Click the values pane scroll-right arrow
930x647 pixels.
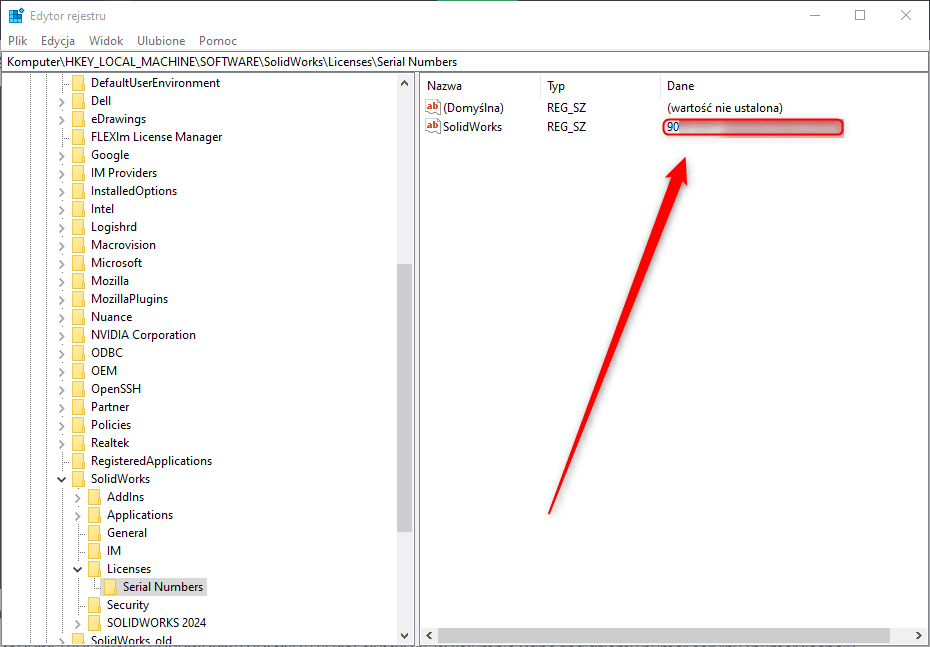pos(919,636)
